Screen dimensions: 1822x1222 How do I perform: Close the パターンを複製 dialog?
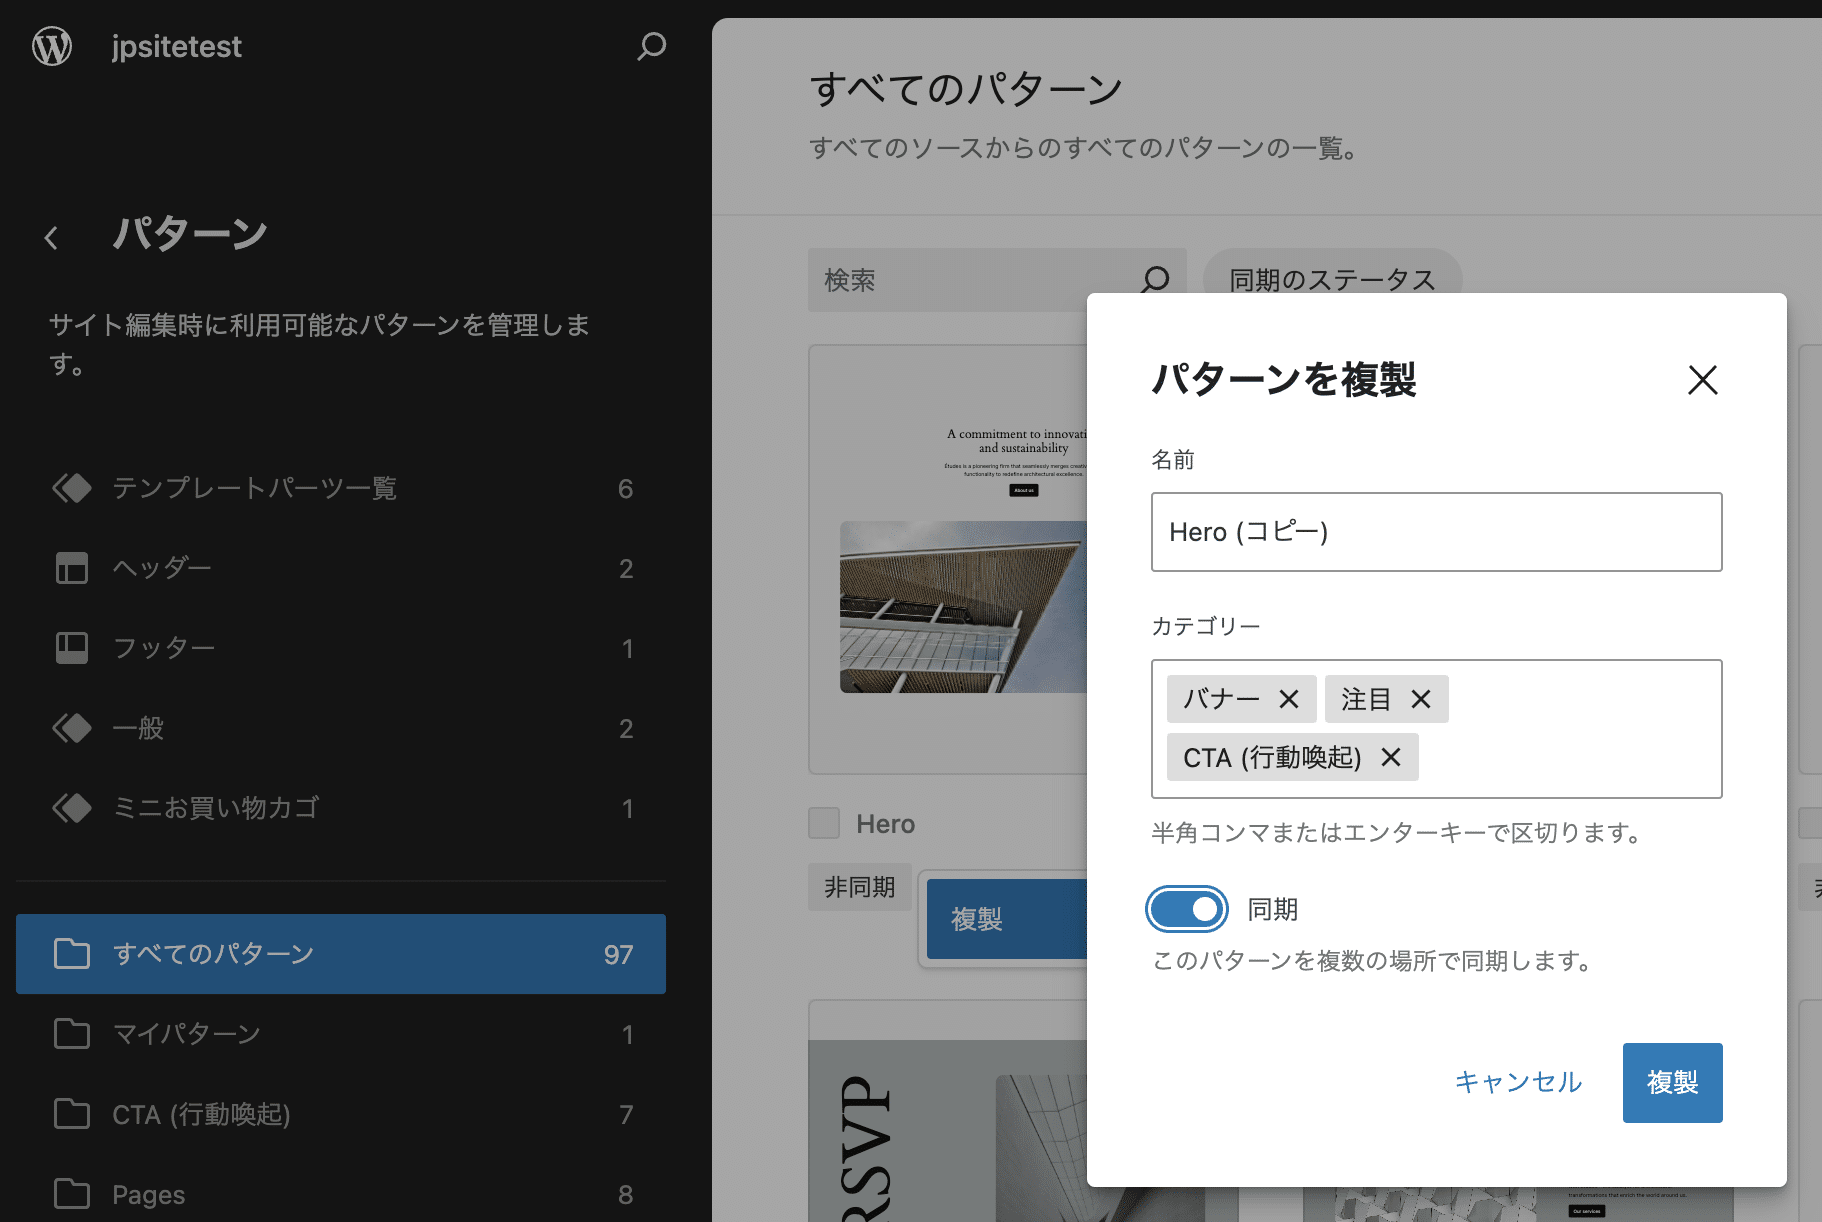[1702, 381]
